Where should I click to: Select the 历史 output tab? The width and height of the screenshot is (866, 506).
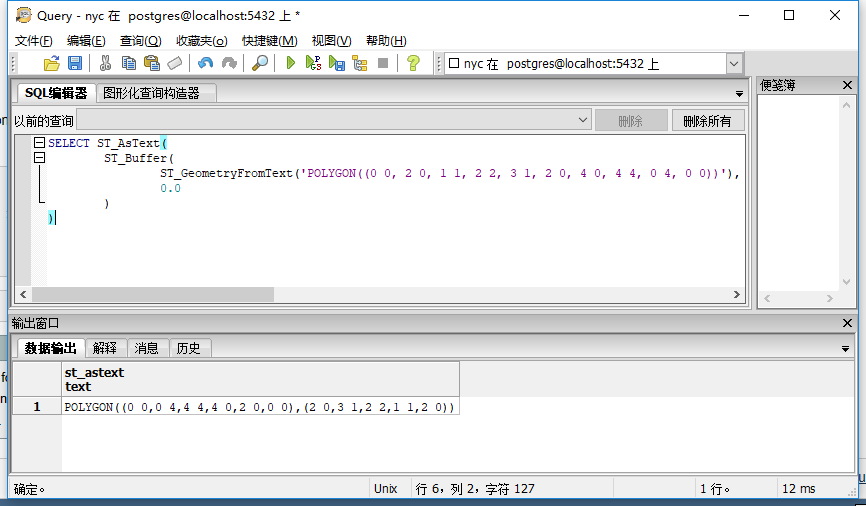tap(188, 348)
